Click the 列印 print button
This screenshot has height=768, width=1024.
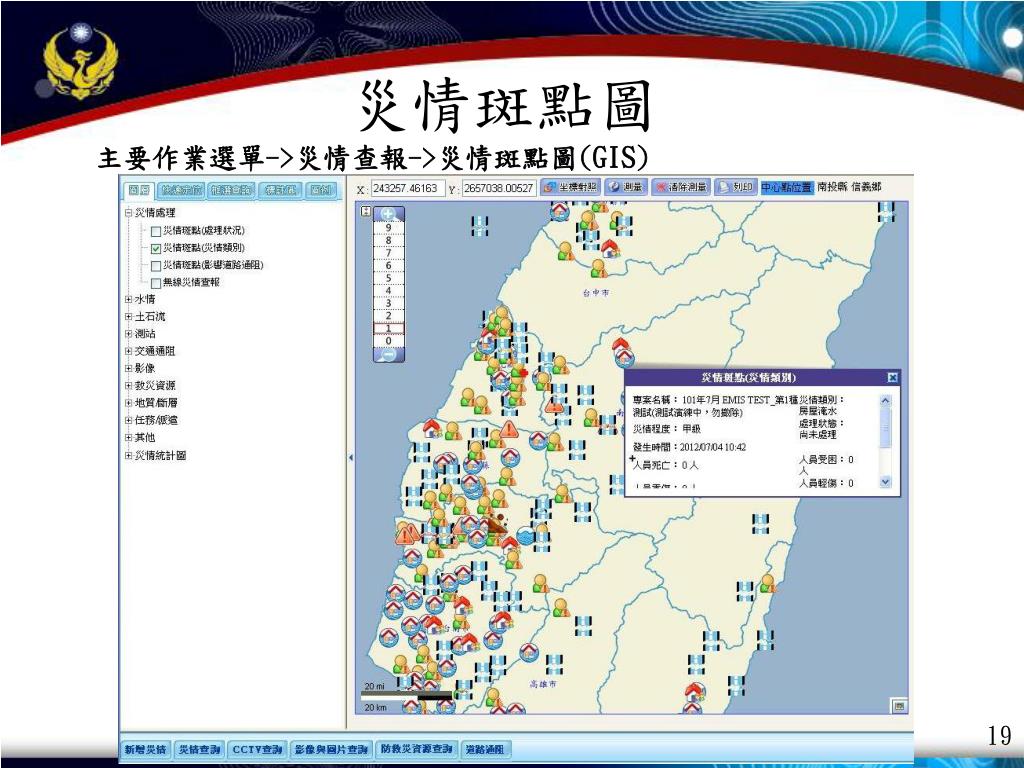735,187
